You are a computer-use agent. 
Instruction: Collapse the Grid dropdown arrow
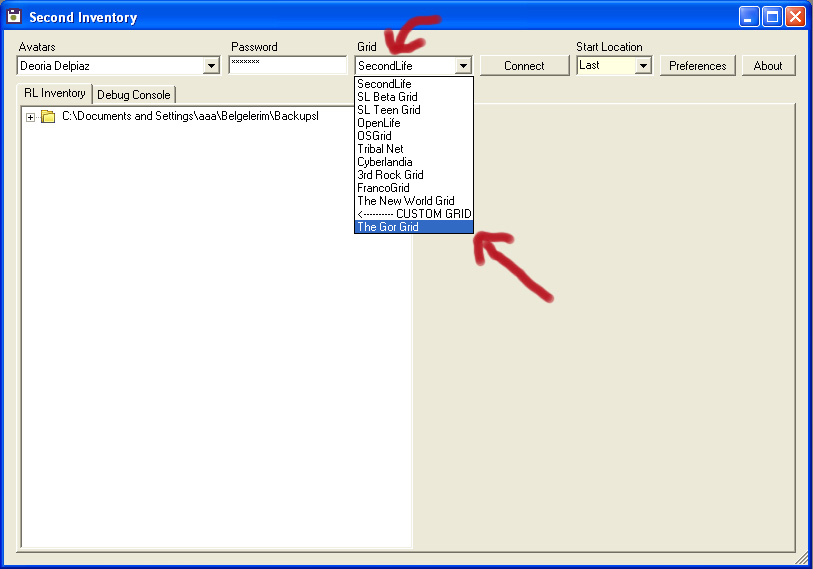coord(463,66)
